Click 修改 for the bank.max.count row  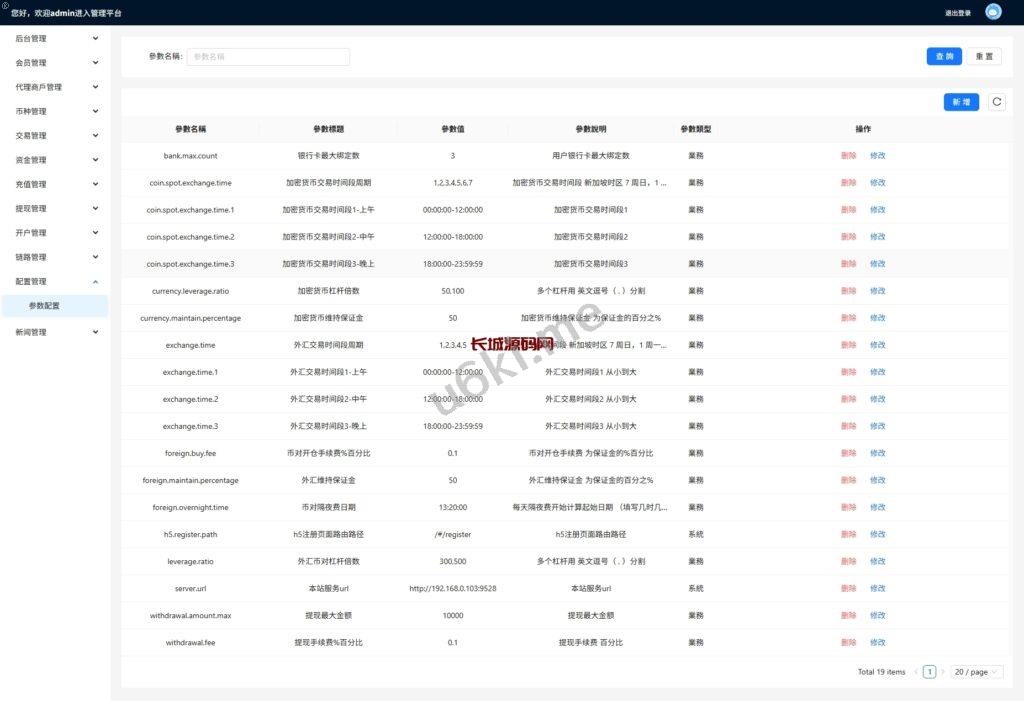coord(877,156)
